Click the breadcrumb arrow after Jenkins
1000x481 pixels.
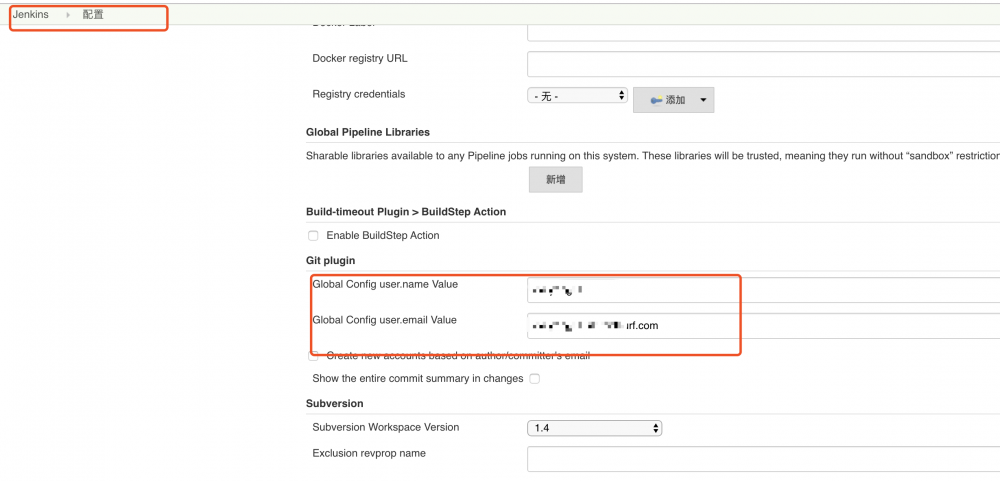tap(68, 15)
